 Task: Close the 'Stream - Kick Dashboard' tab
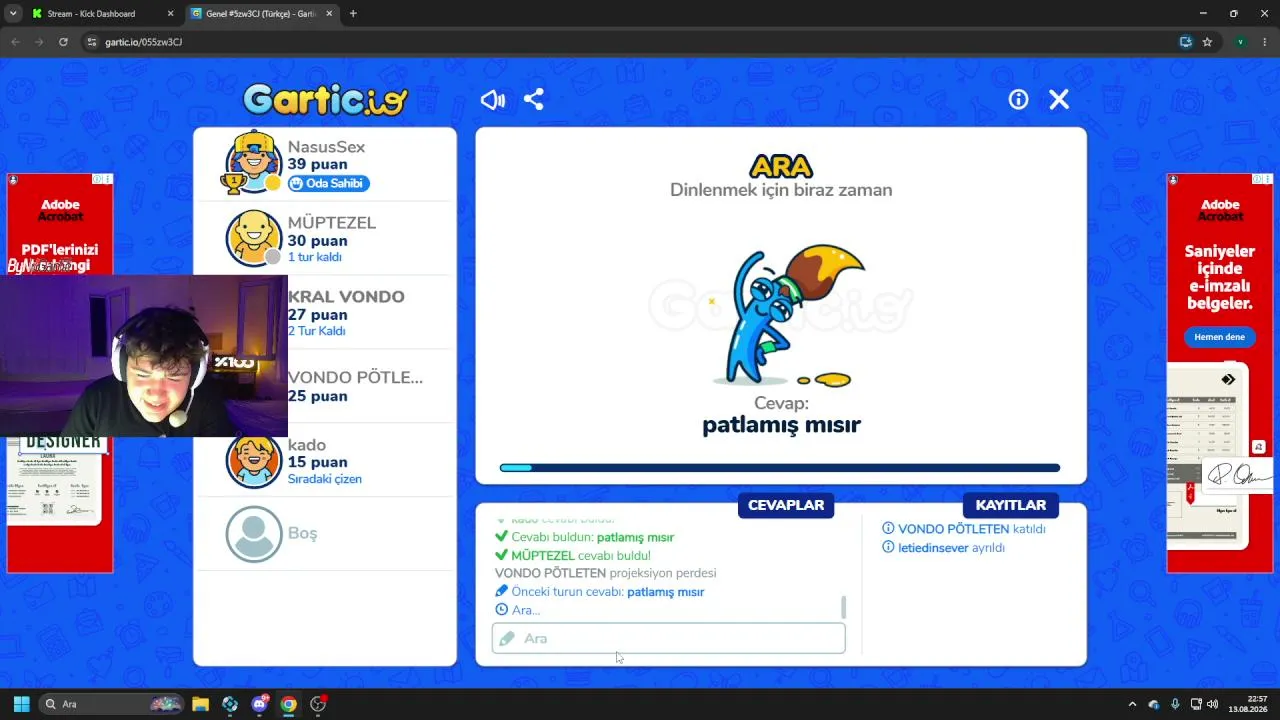pos(170,14)
